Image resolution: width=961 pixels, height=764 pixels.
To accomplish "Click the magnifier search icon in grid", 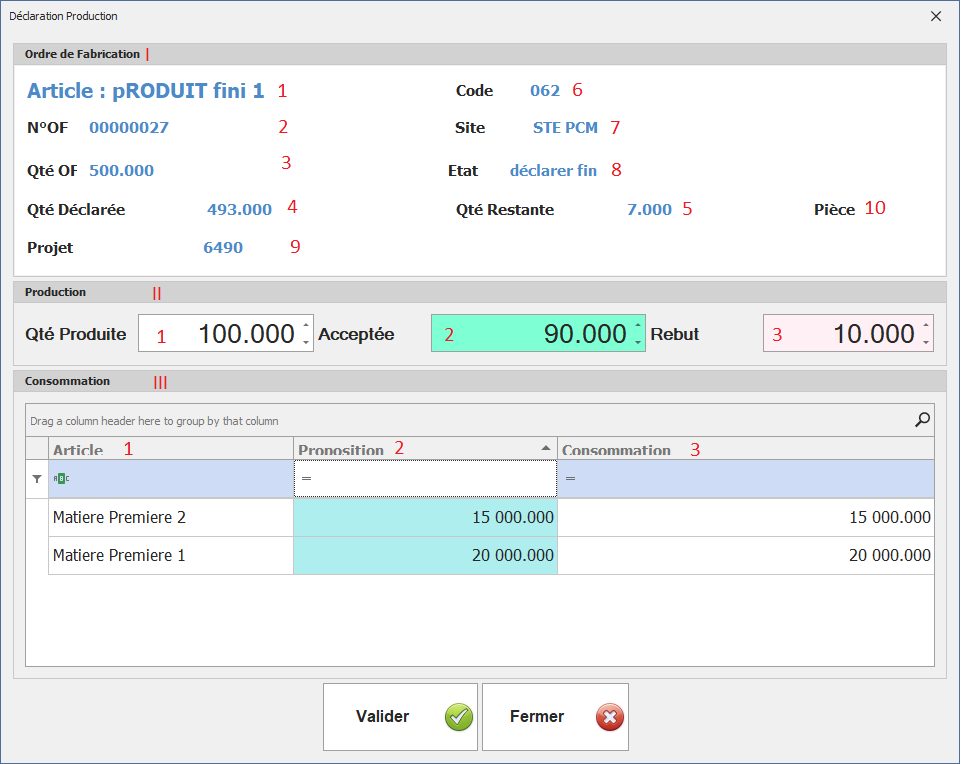I will coord(922,420).
